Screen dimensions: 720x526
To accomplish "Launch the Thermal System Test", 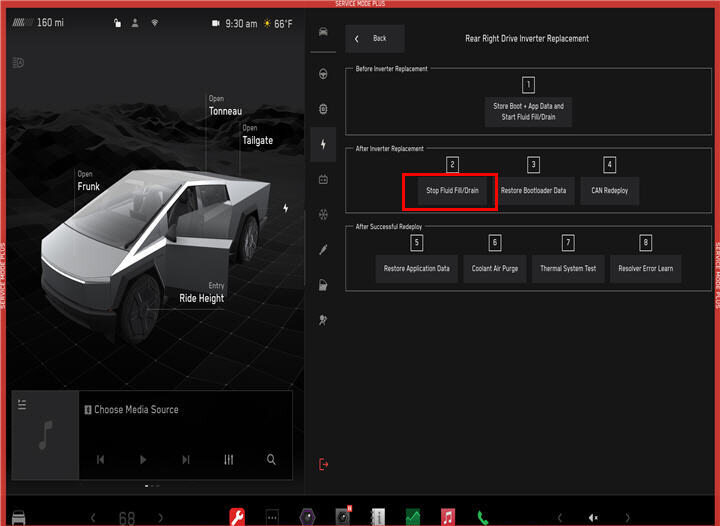I will pos(568,269).
